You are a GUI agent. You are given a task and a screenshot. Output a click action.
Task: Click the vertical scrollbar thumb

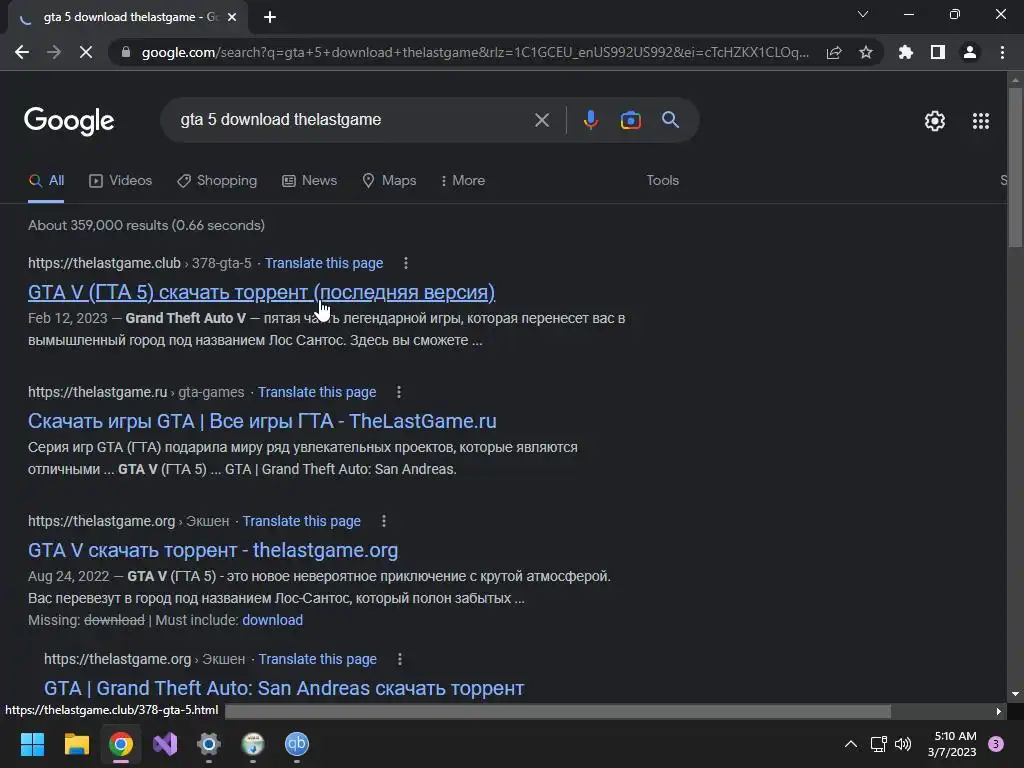1015,167
